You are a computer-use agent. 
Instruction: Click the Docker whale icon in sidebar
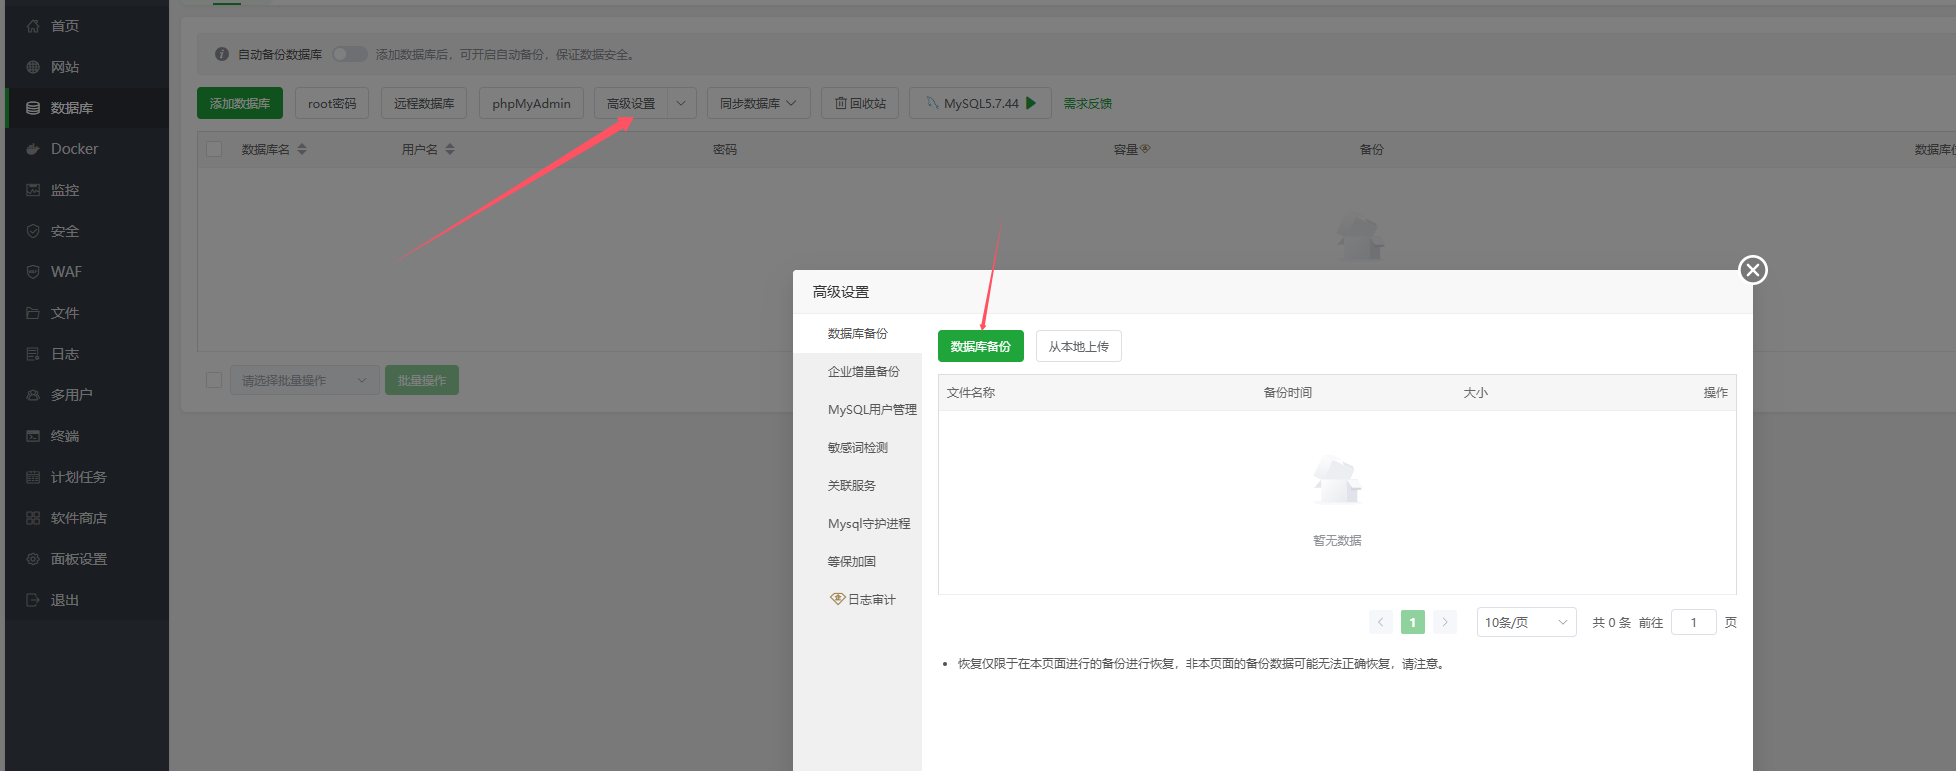click(33, 149)
